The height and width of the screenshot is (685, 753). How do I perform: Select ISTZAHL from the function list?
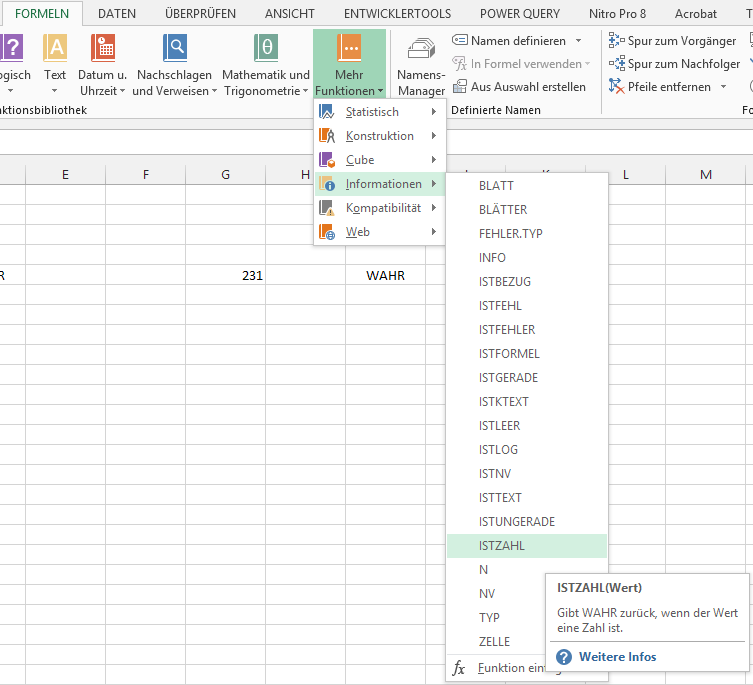[502, 546]
